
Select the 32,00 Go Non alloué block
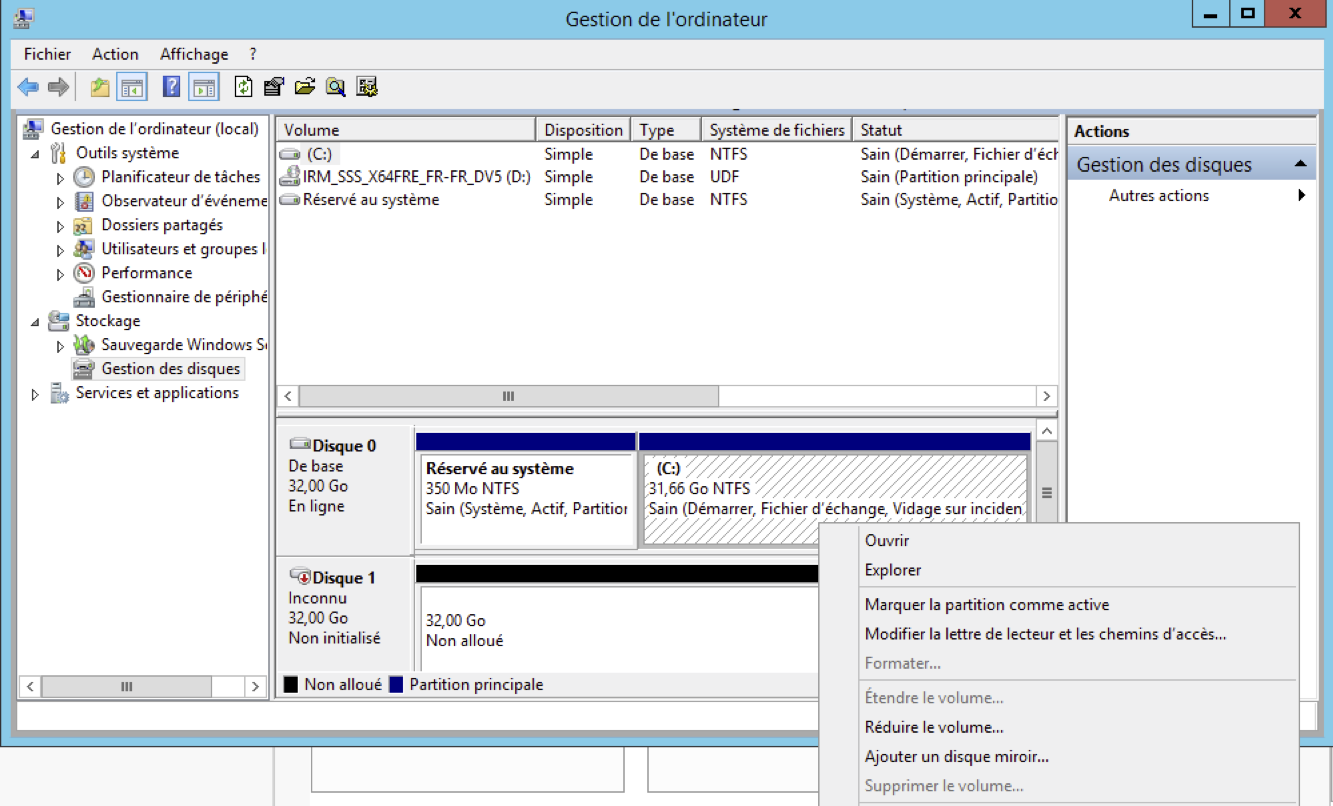617,630
